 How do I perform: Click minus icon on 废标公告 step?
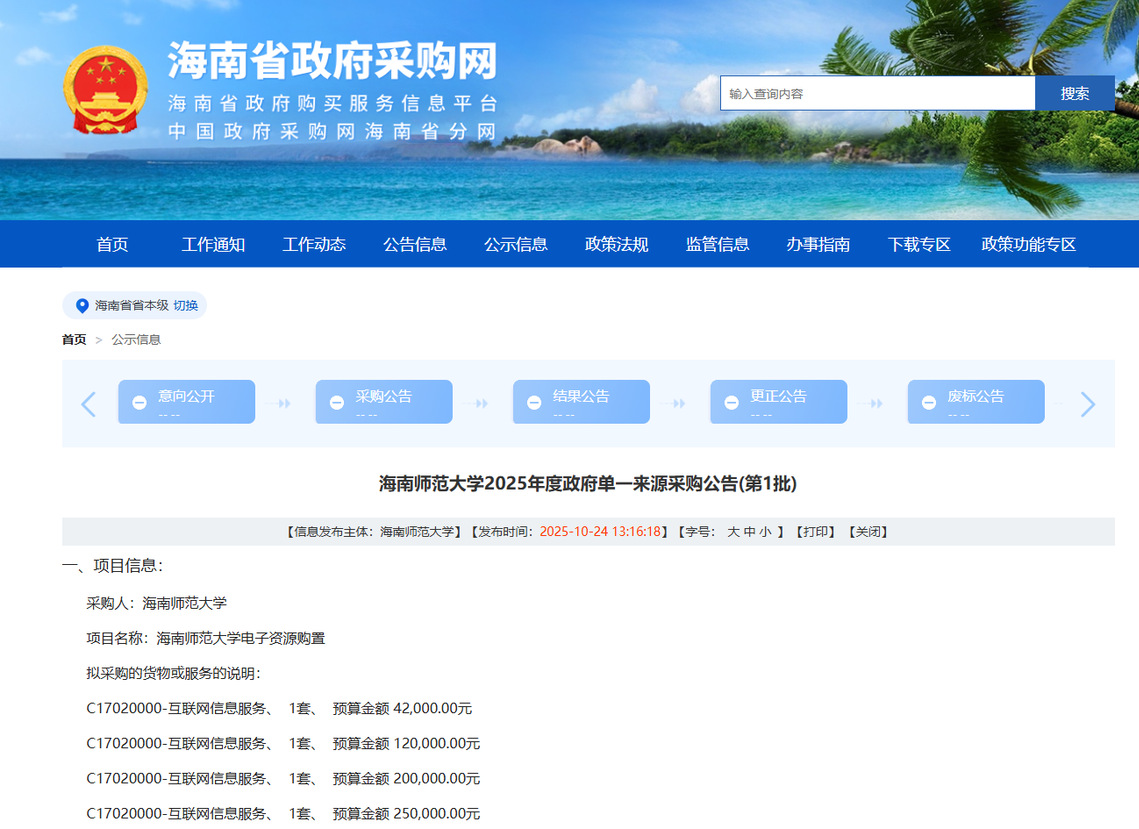pyautogui.click(x=929, y=402)
